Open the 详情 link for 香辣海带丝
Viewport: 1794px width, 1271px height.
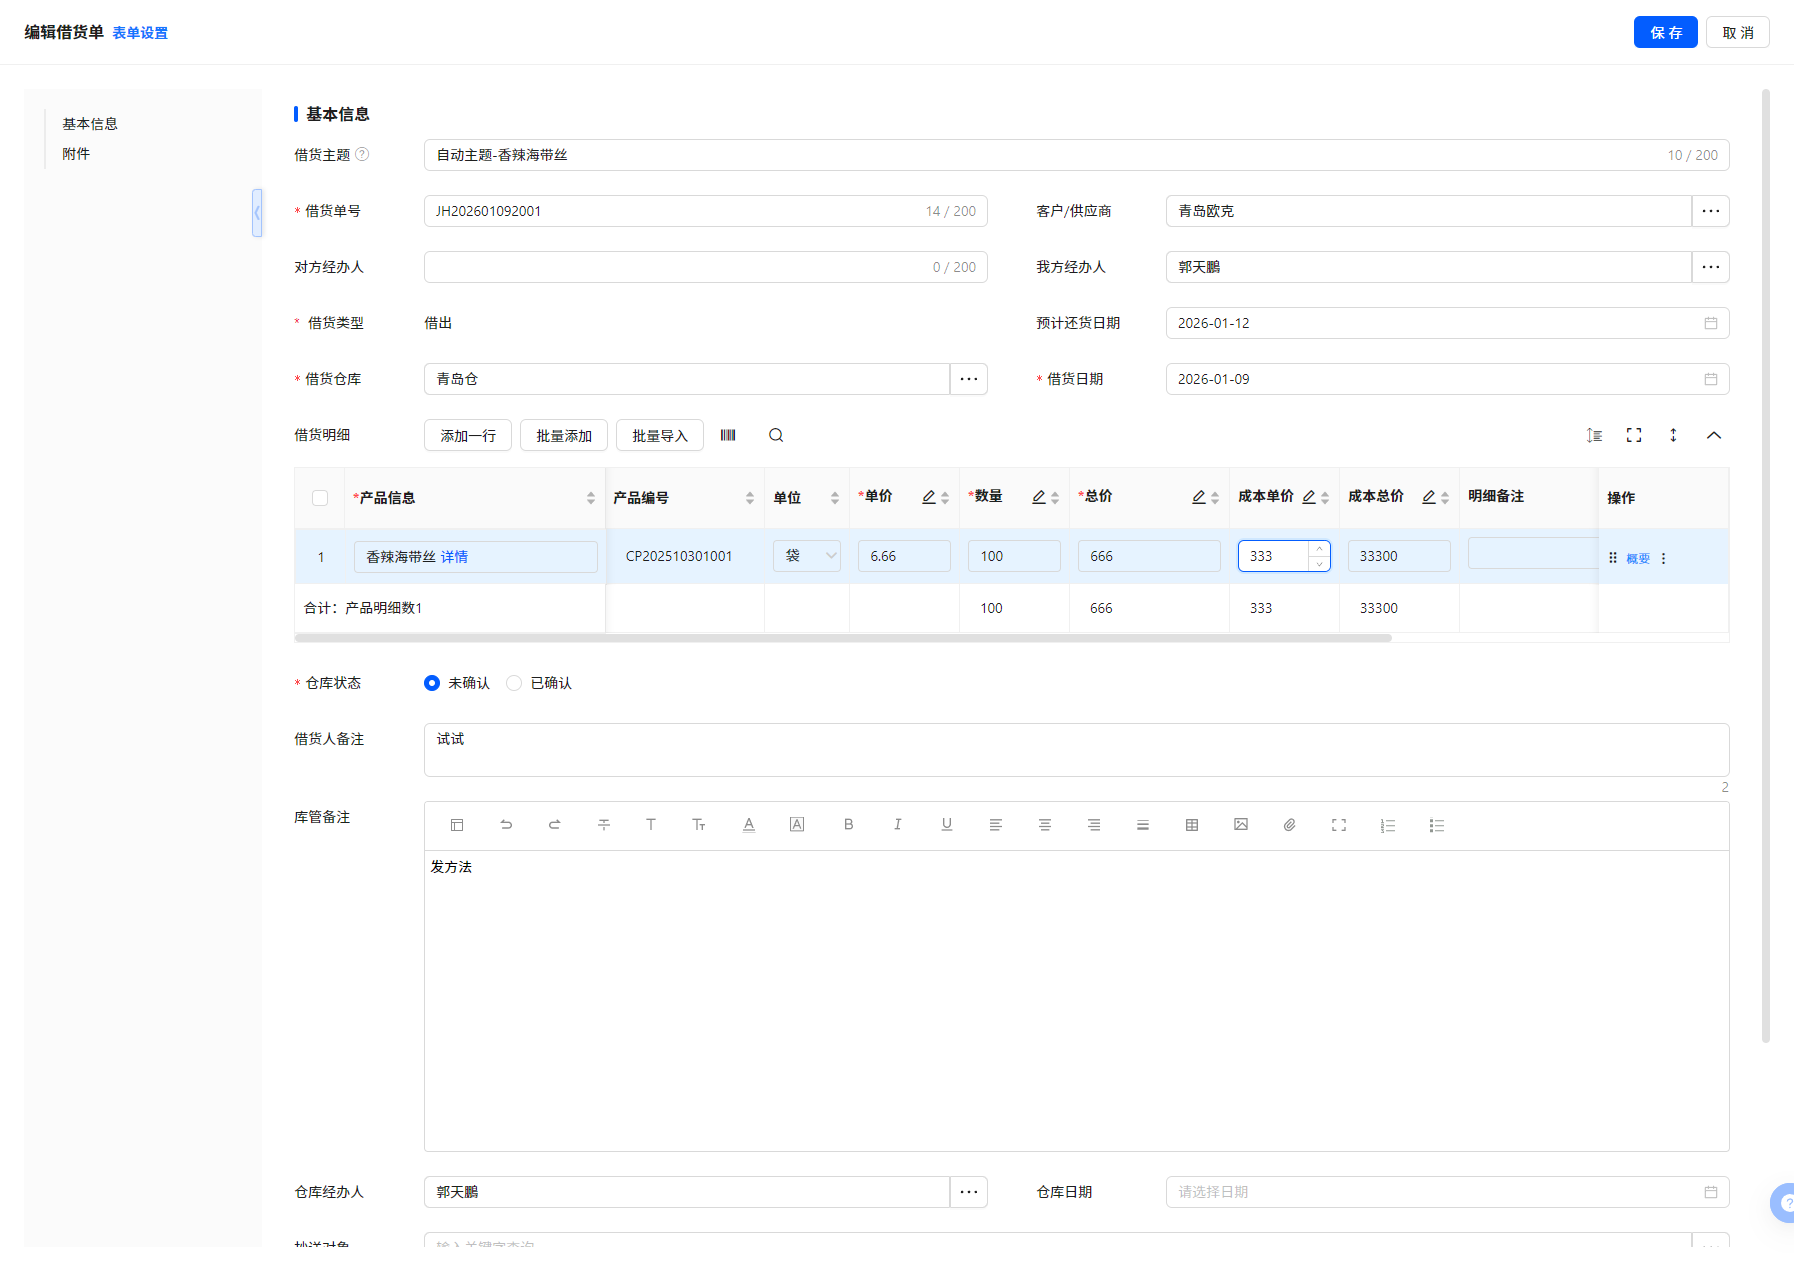454,557
